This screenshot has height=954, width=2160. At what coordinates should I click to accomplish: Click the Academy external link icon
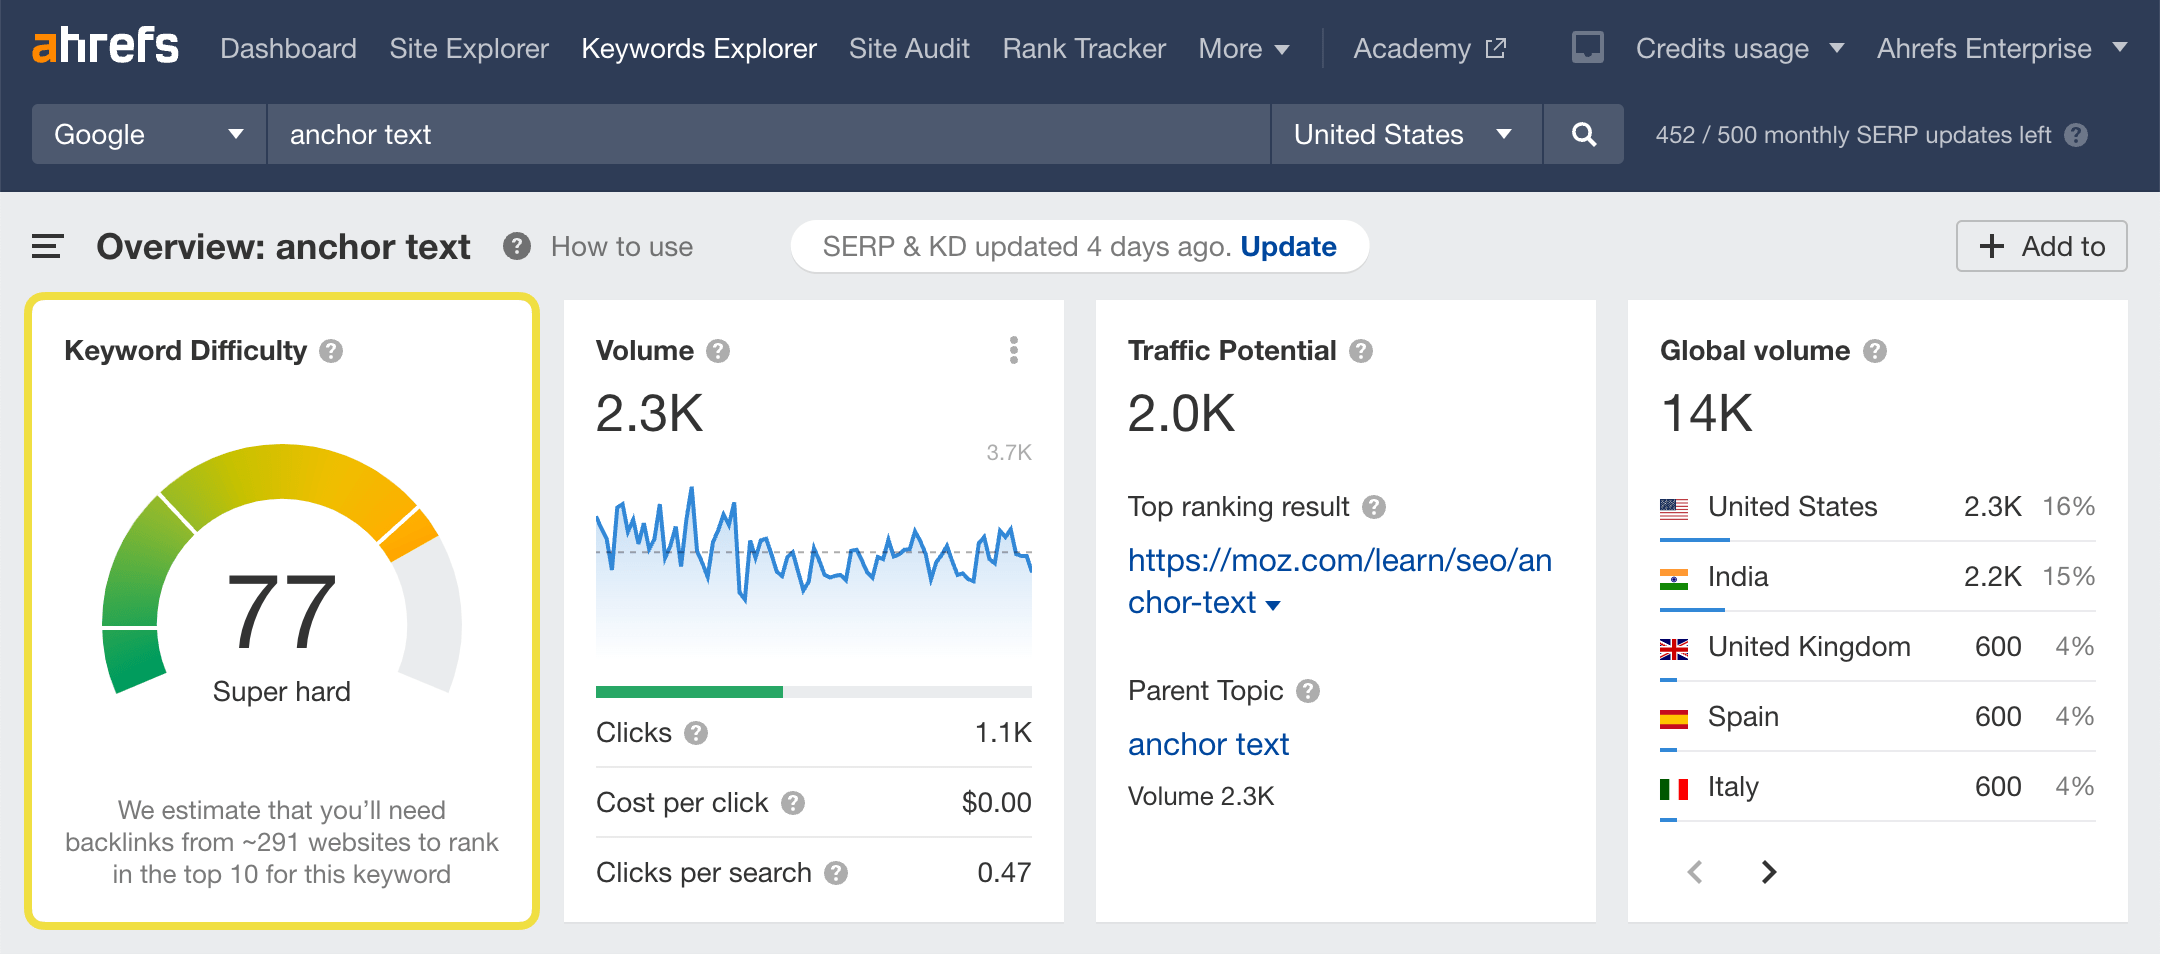1495,46
